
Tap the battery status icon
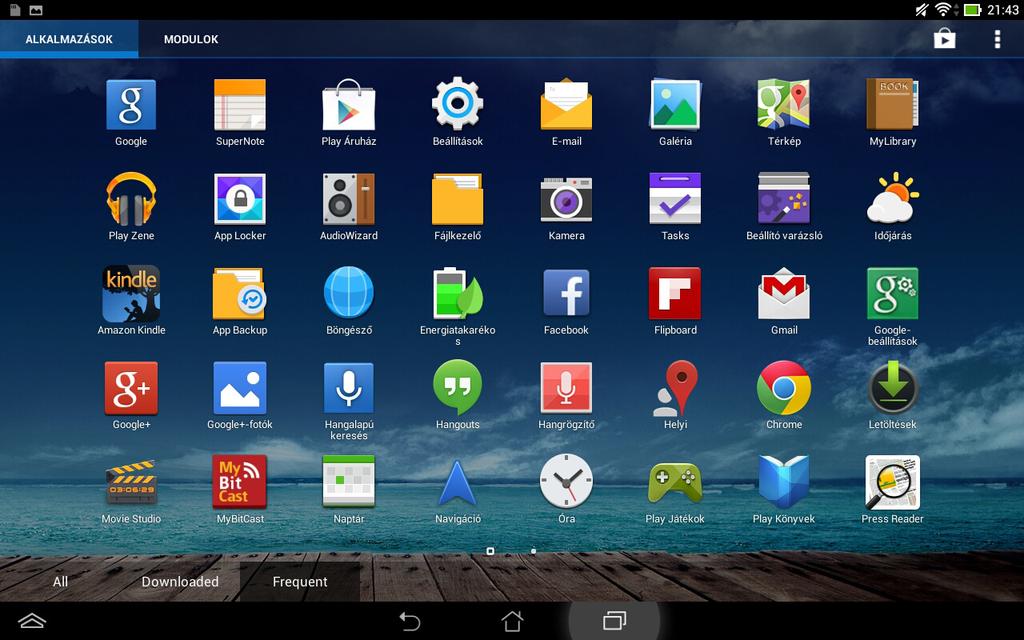click(x=973, y=10)
